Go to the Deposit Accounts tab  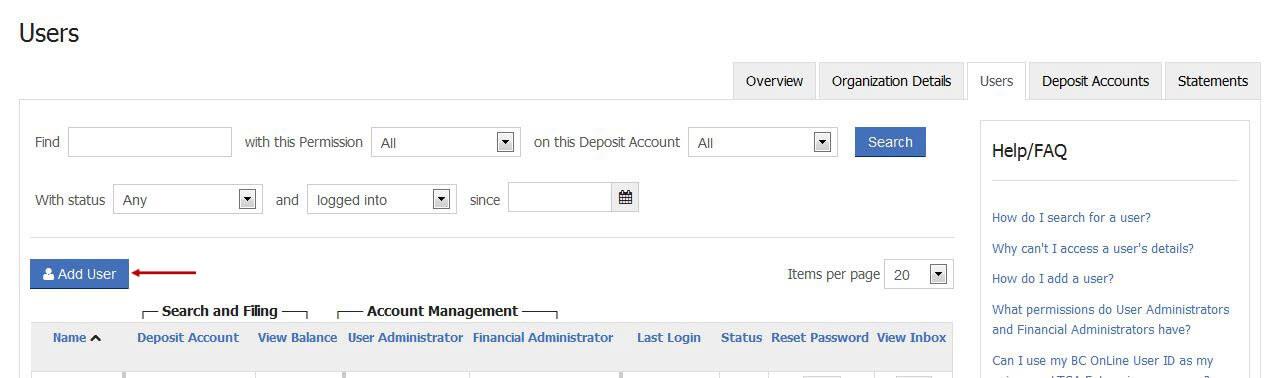click(1095, 81)
